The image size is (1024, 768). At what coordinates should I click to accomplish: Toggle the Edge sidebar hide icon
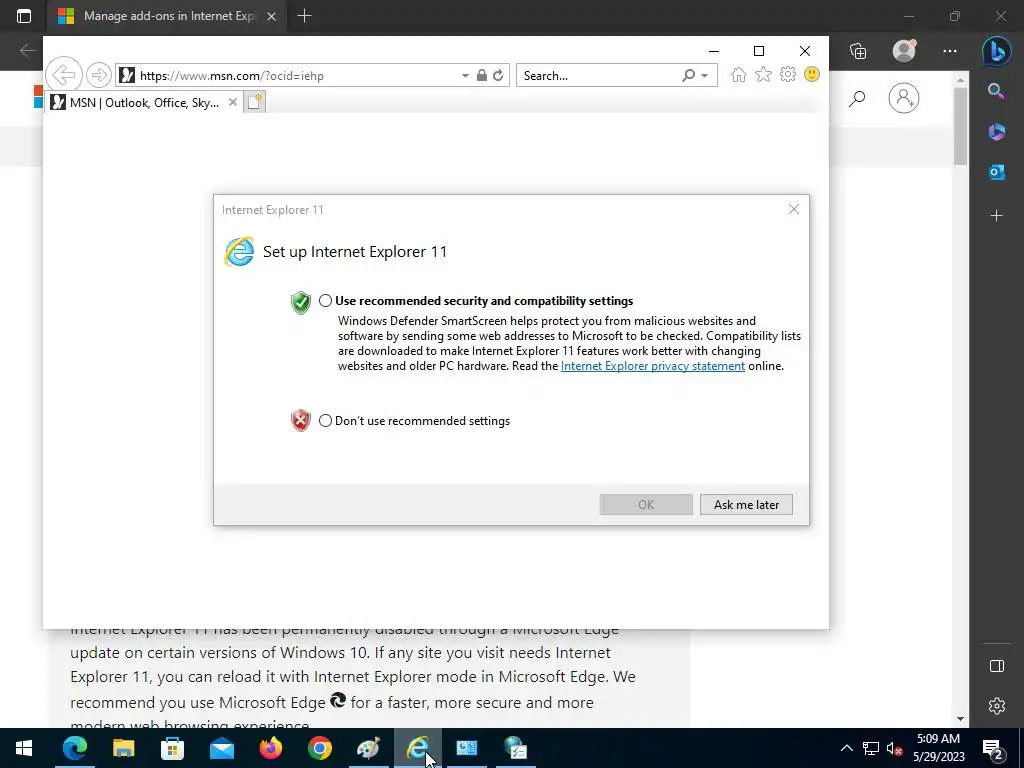(x=997, y=666)
